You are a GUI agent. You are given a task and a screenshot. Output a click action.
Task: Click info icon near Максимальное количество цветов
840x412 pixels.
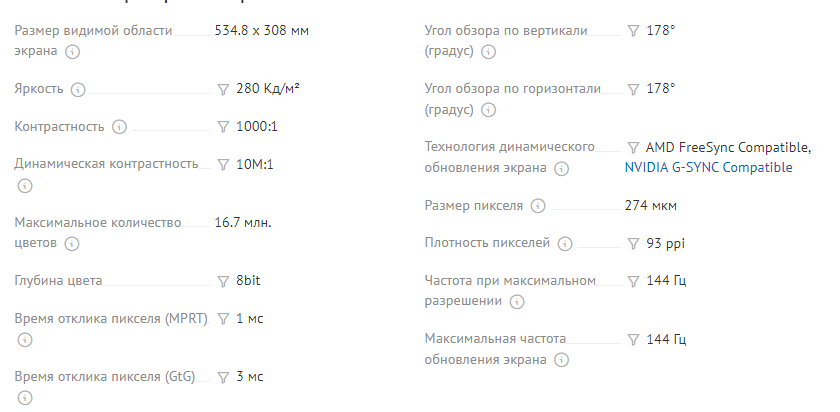click(x=71, y=243)
